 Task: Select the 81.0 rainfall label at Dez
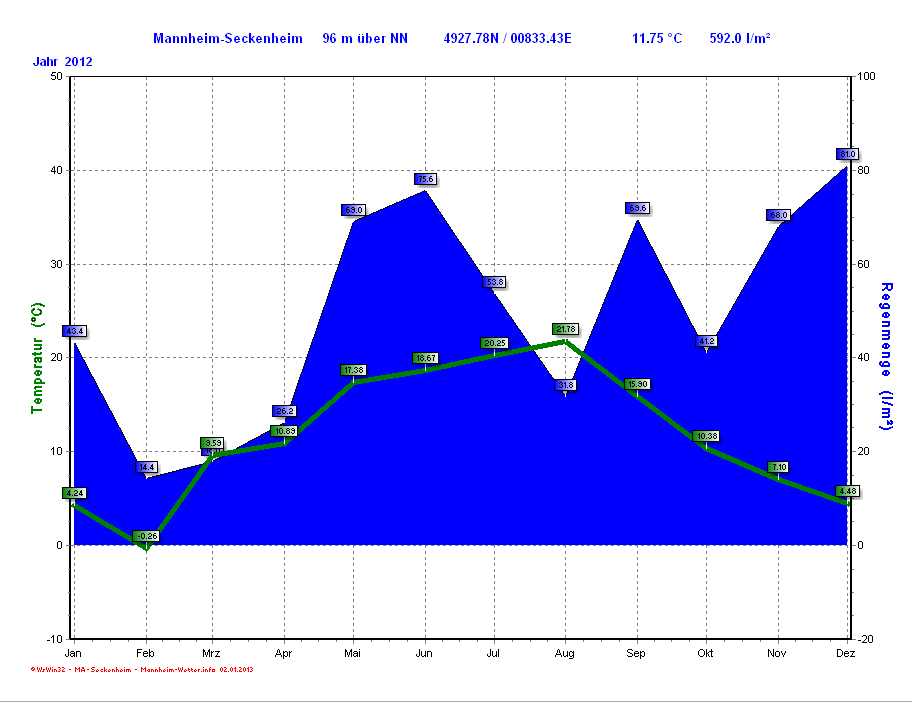(x=847, y=154)
